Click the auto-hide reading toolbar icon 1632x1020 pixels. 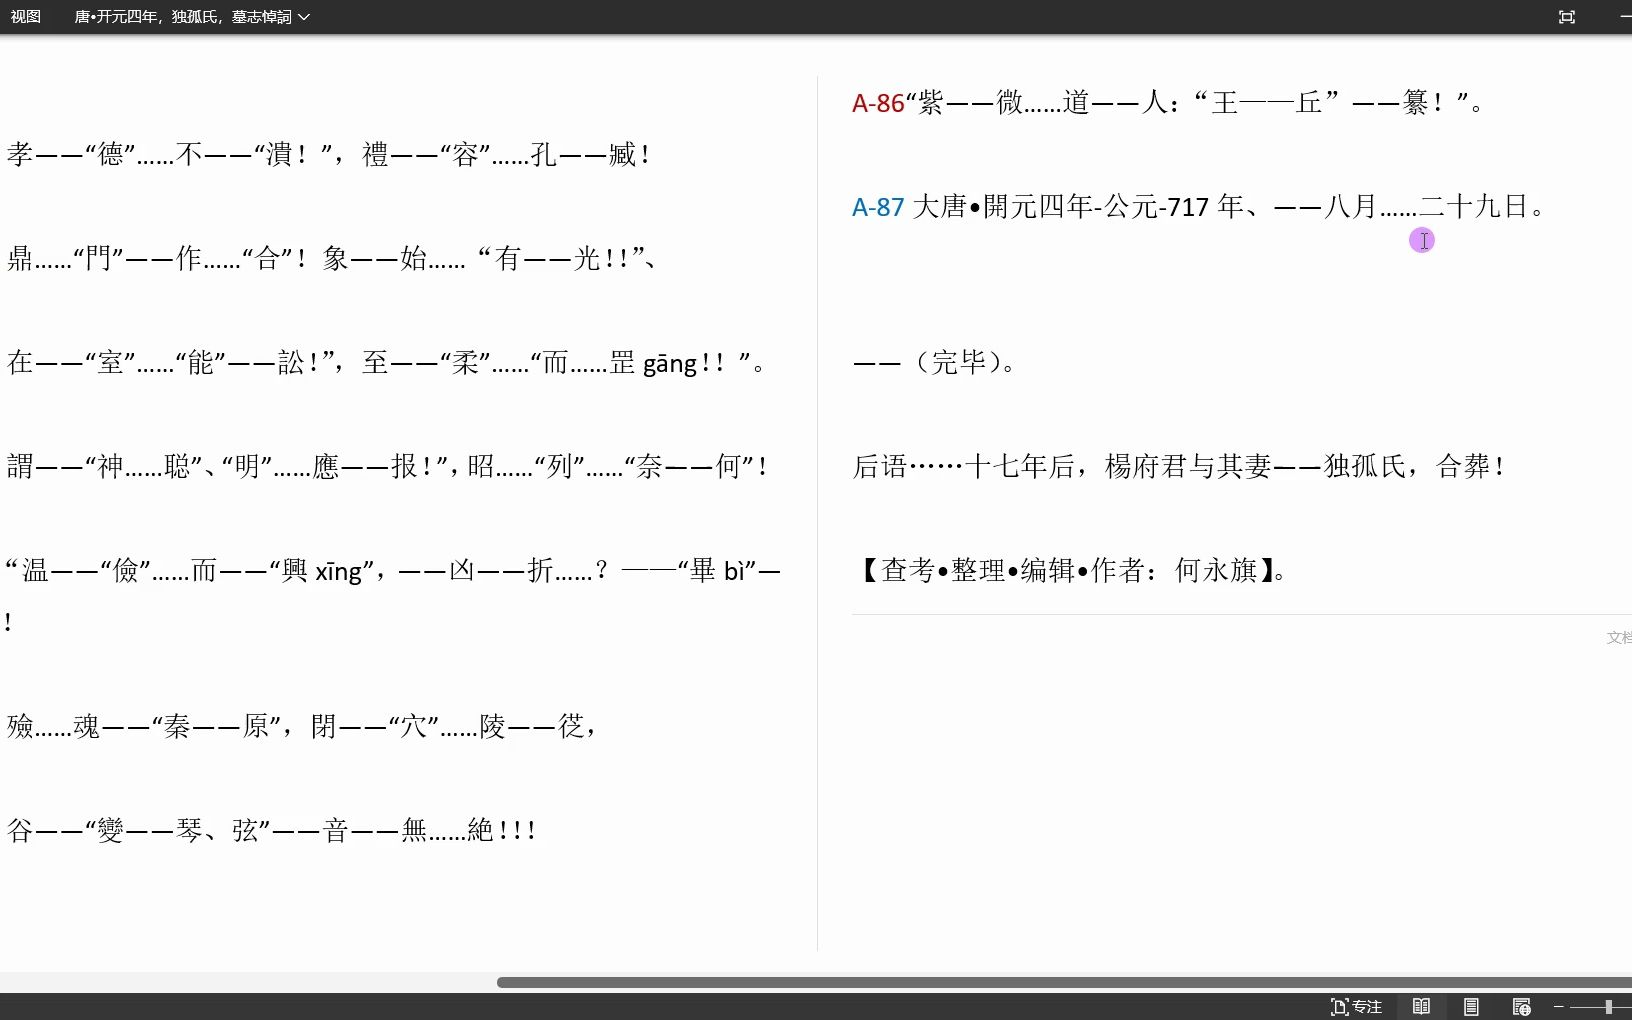click(x=1567, y=17)
